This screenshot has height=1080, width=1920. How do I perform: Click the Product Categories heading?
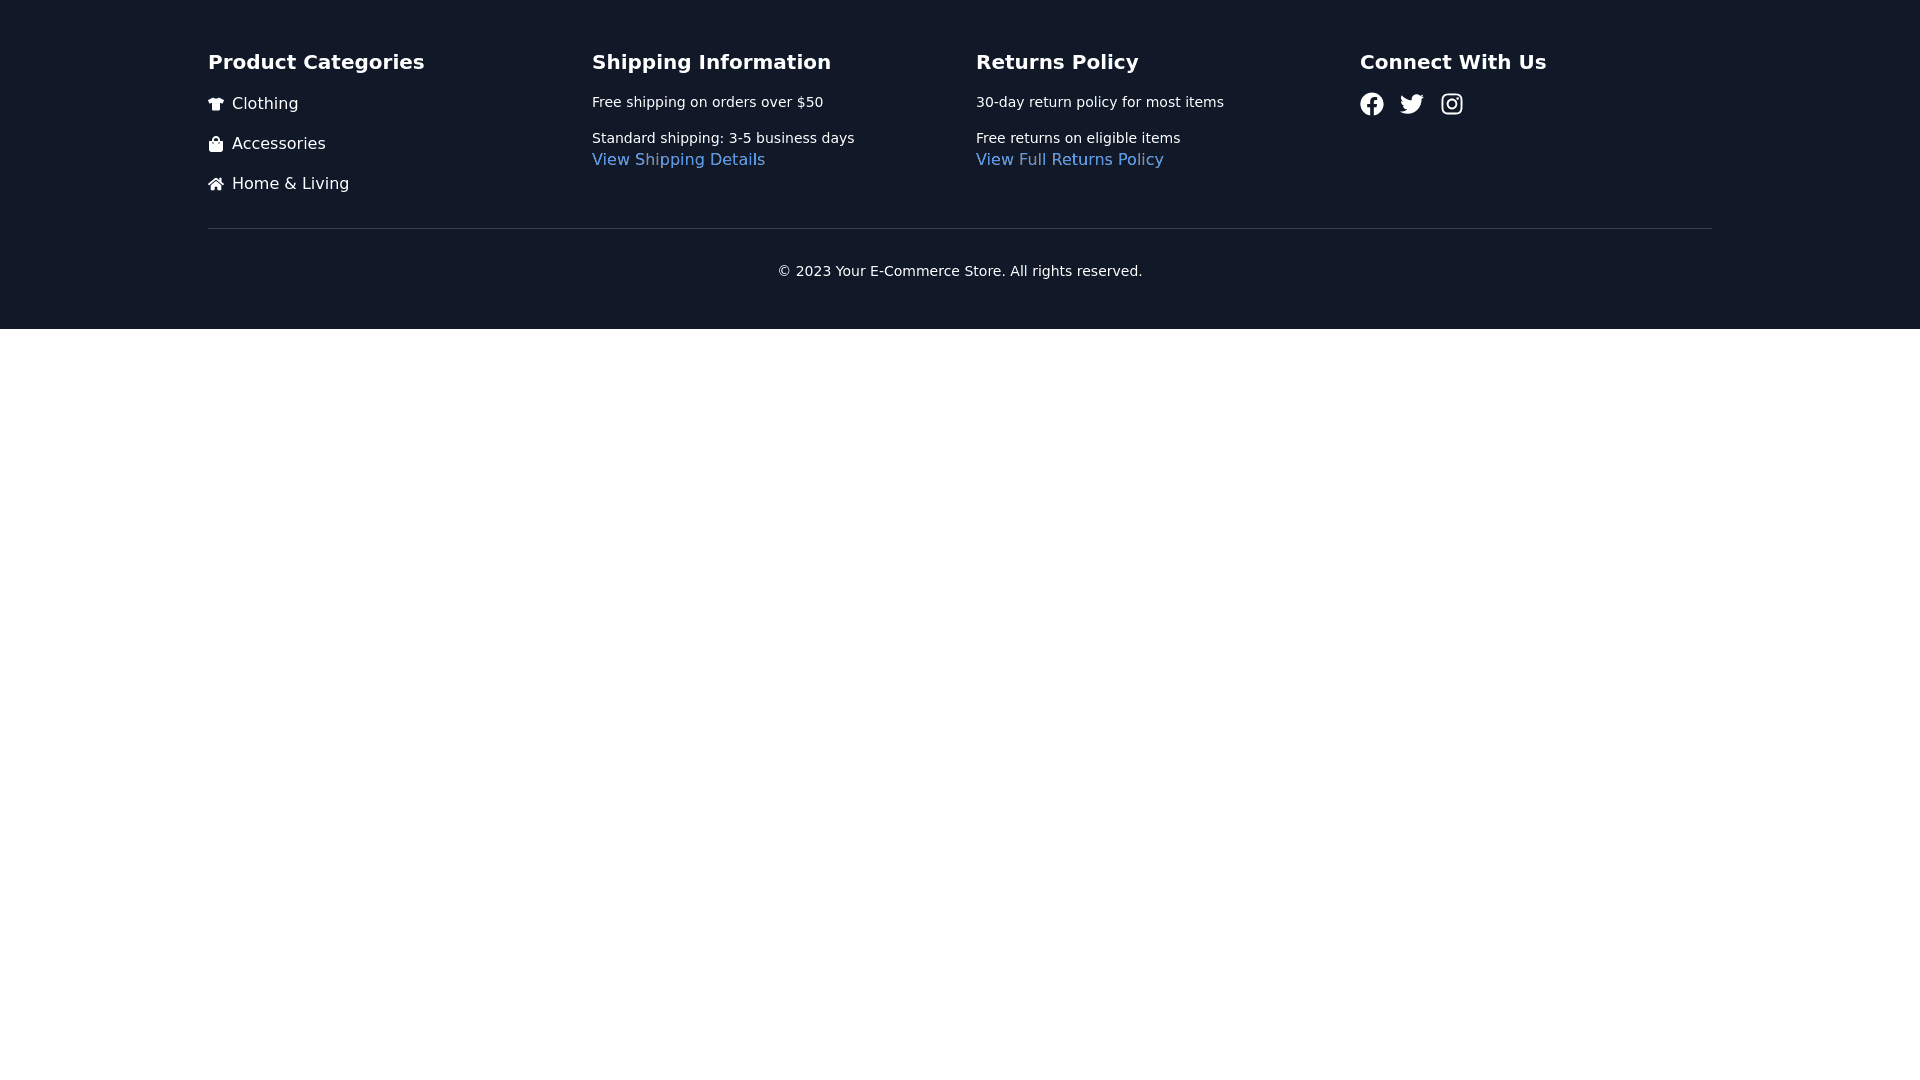[316, 62]
